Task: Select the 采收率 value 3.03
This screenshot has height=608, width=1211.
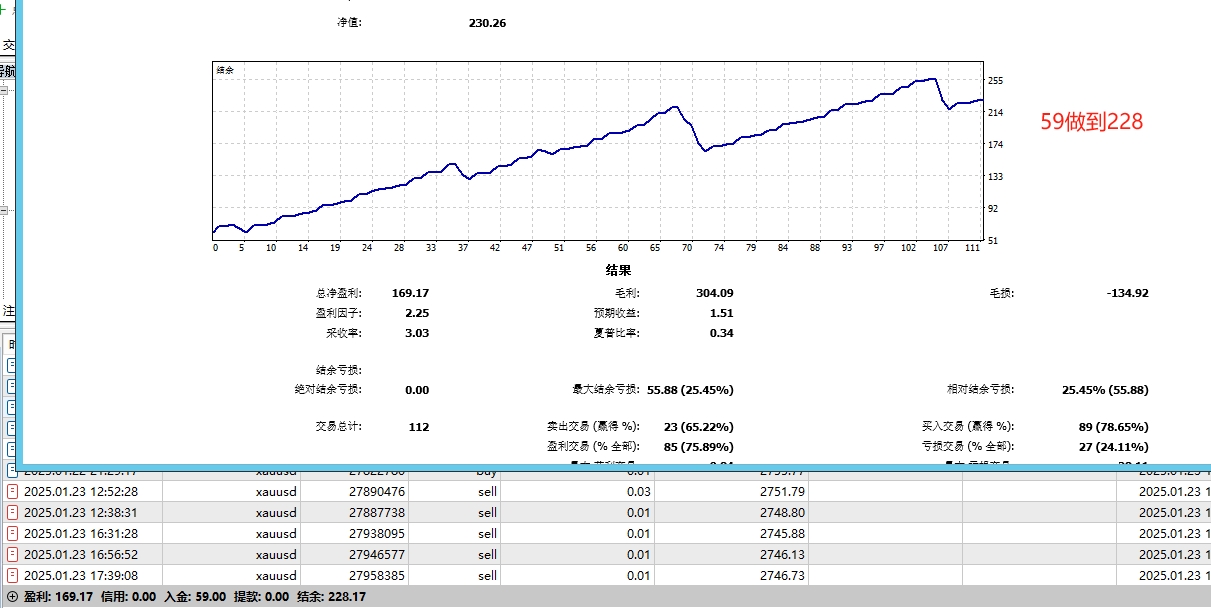Action: point(417,333)
